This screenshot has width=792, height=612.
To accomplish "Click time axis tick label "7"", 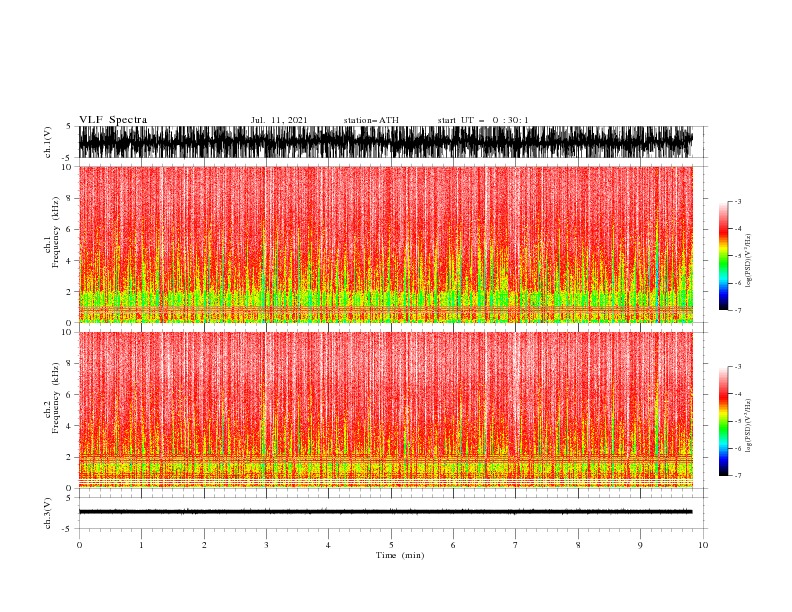I will (516, 545).
